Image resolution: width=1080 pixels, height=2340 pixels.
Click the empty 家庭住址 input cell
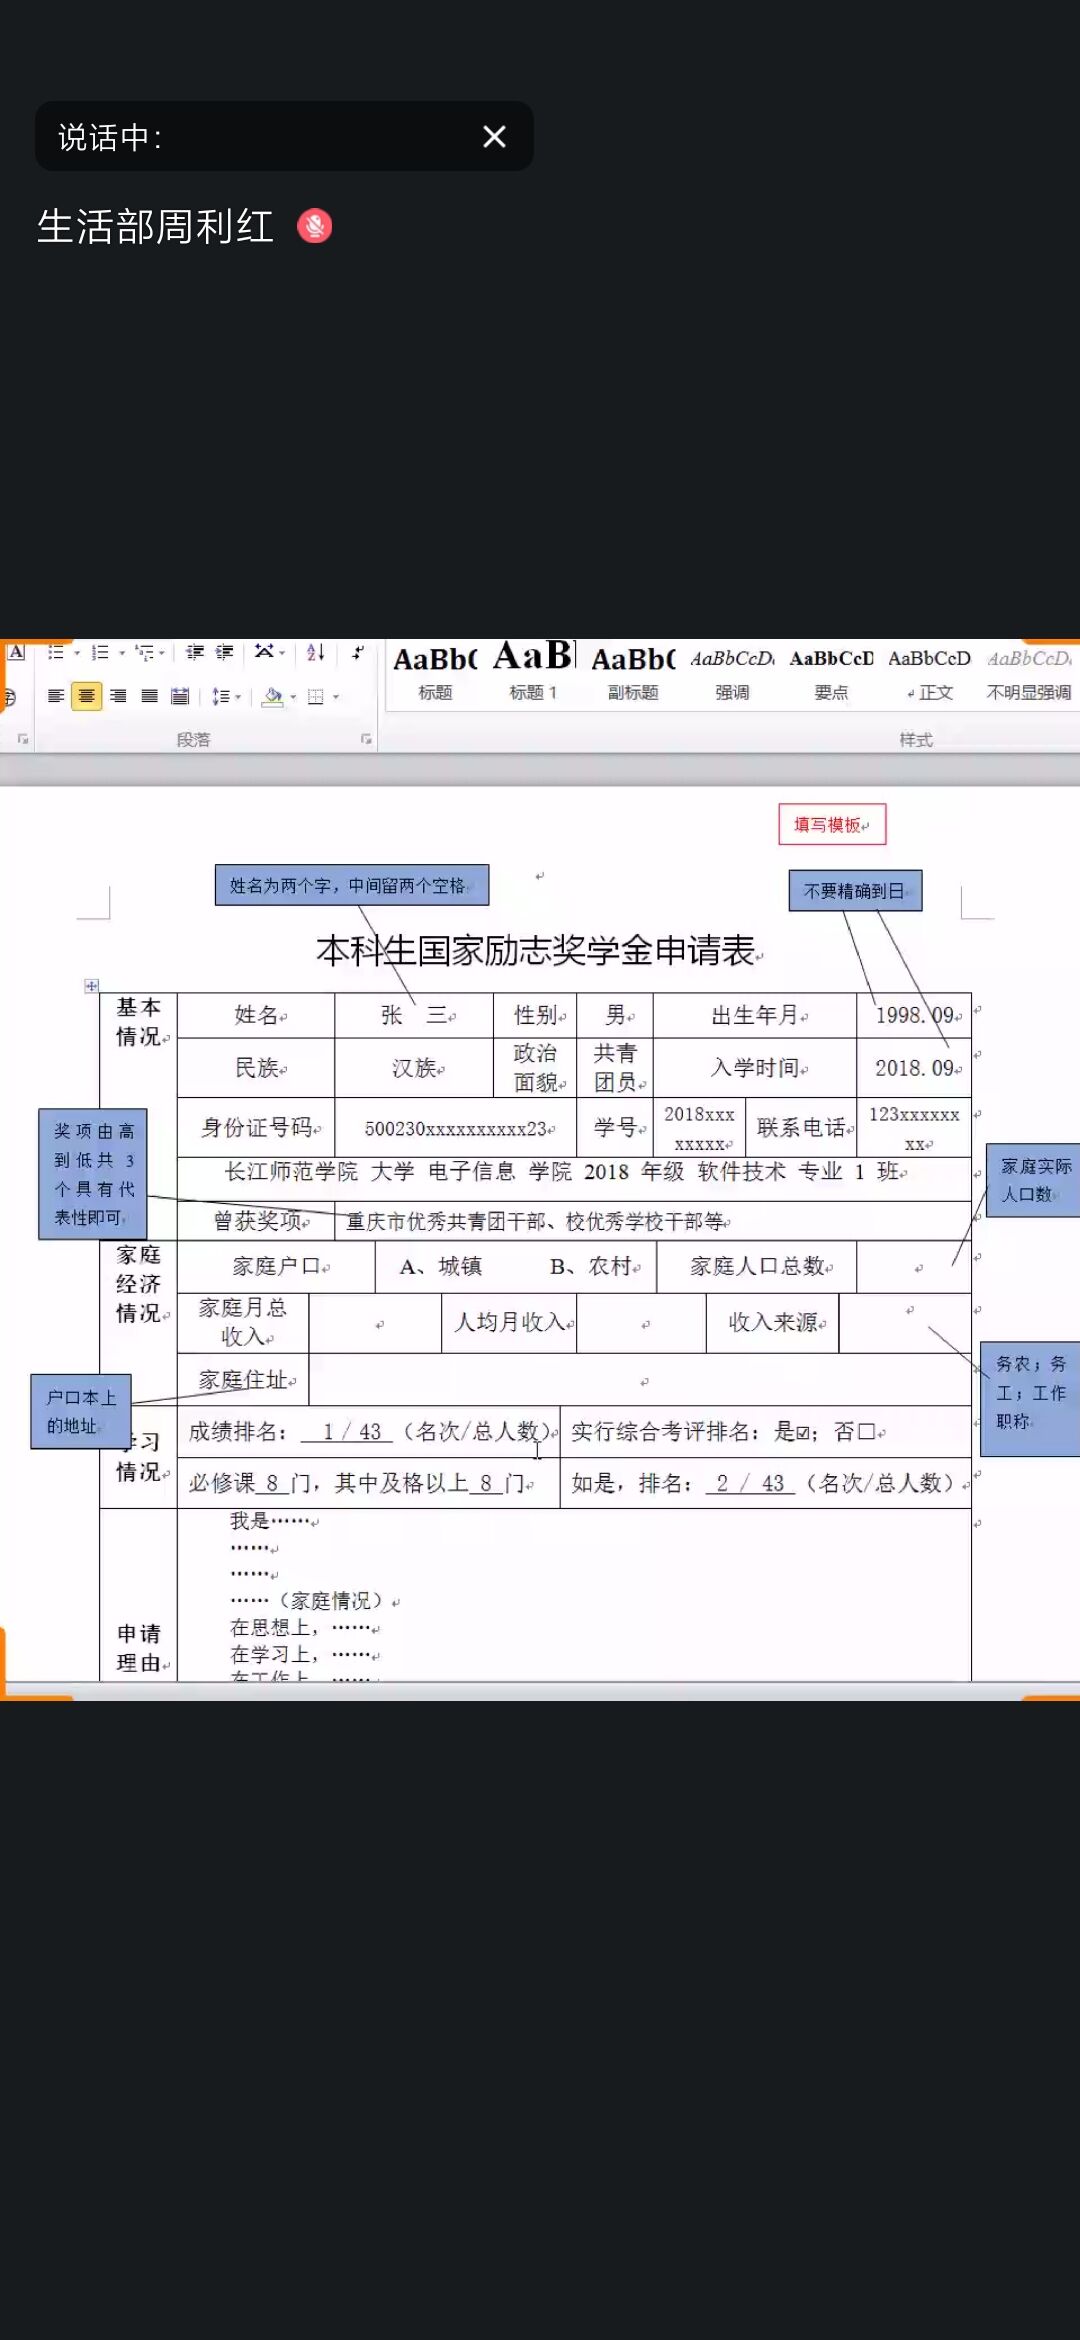click(x=640, y=1380)
